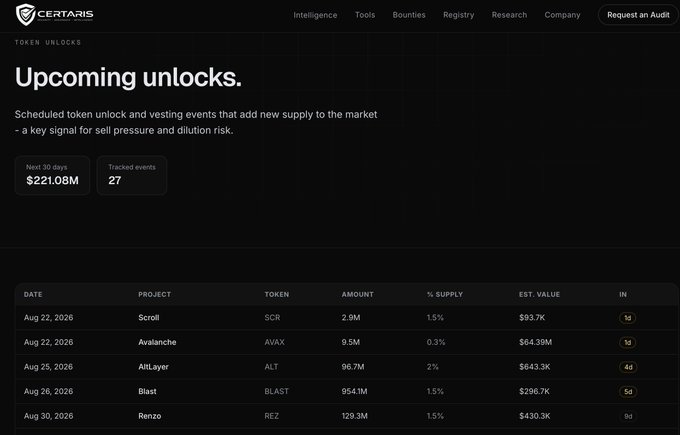Click the $93.7K estimated value
680x435 pixels.
[x=532, y=317]
